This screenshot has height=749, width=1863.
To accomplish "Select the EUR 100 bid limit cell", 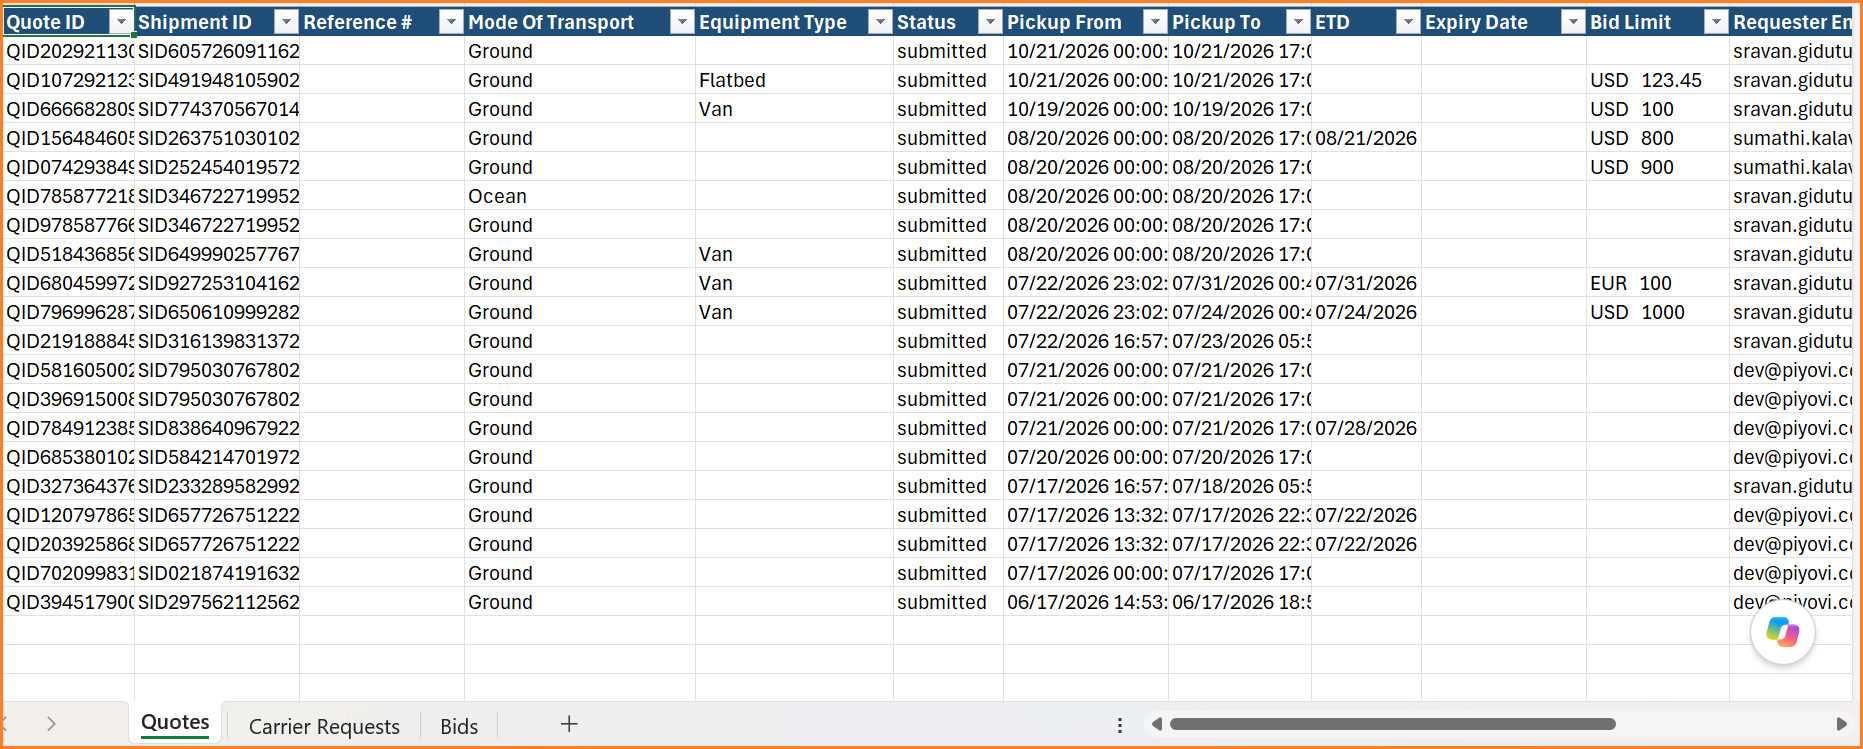I will pos(1657,283).
